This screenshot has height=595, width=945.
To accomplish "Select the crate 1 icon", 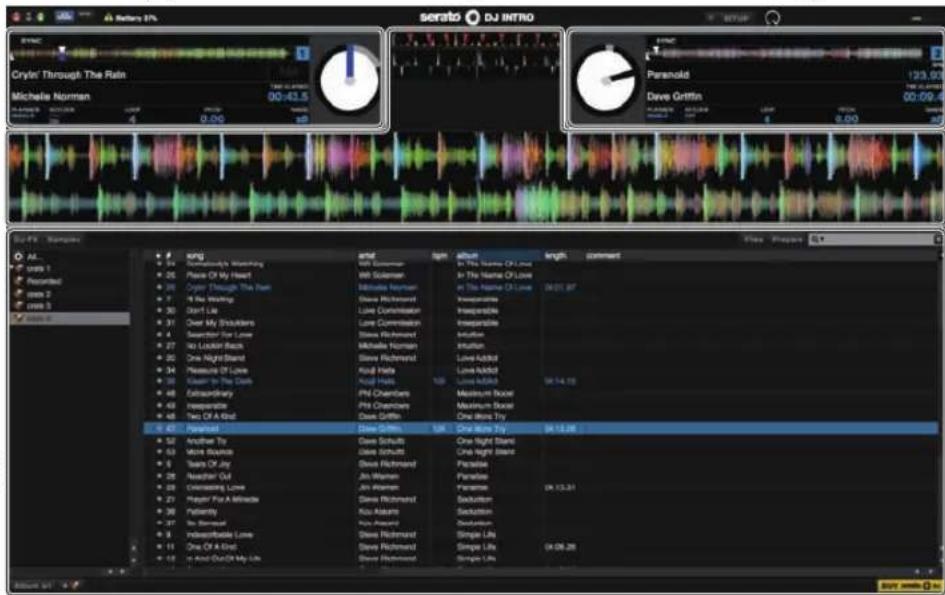I will [x=19, y=268].
